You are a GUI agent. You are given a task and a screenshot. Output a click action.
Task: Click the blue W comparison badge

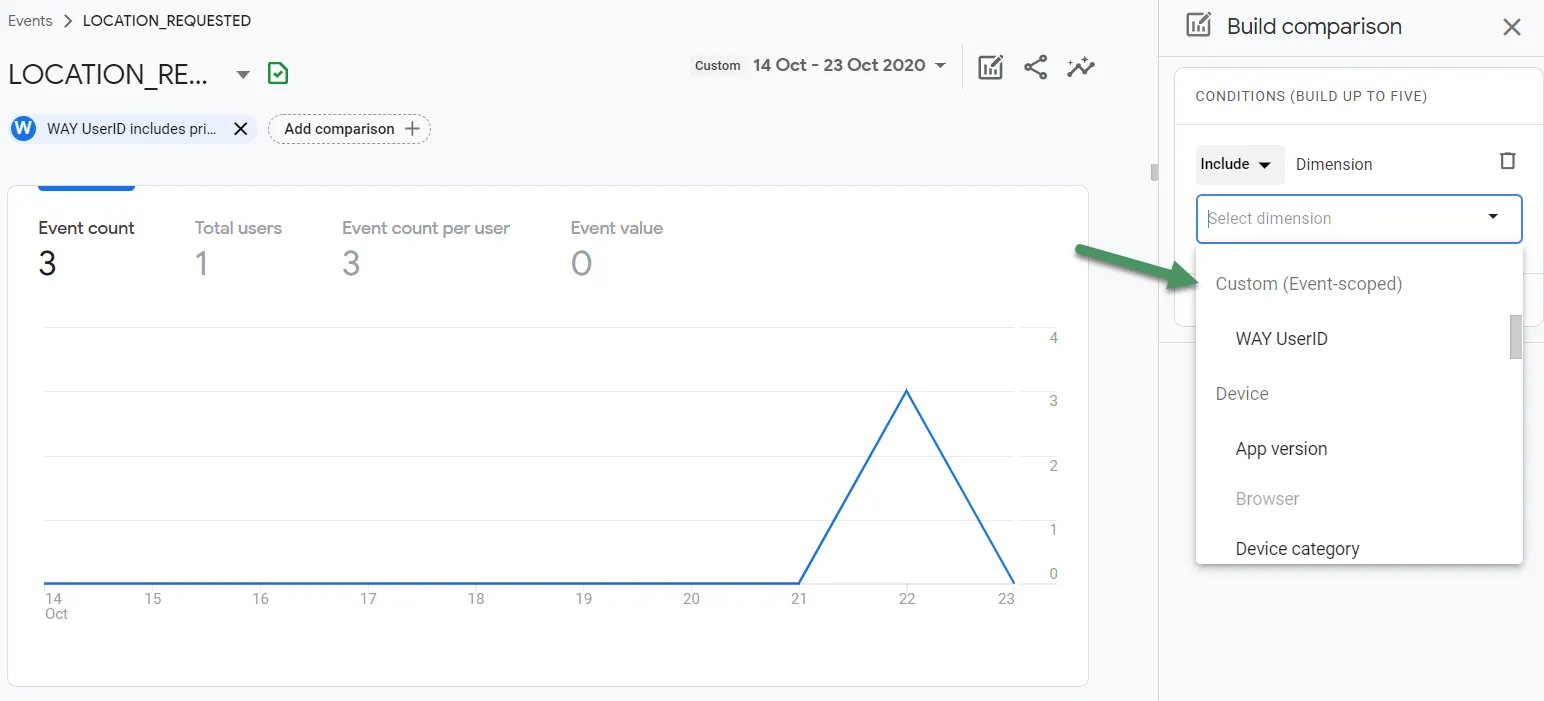pos(24,129)
